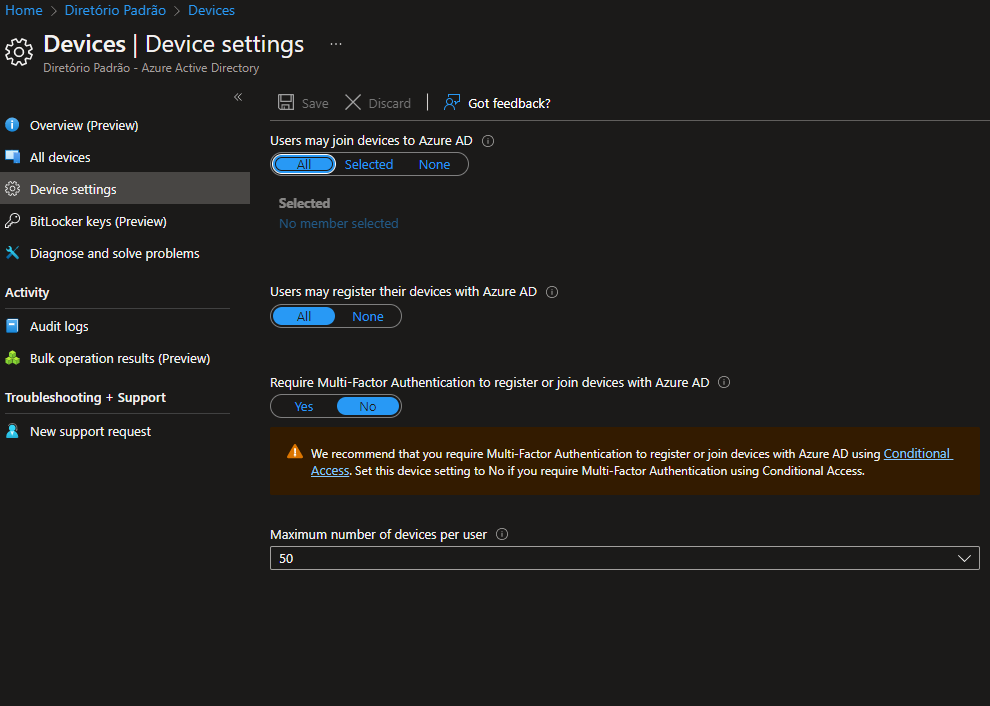
Task: Click Troubleshooting + Support heading
Action: point(85,397)
